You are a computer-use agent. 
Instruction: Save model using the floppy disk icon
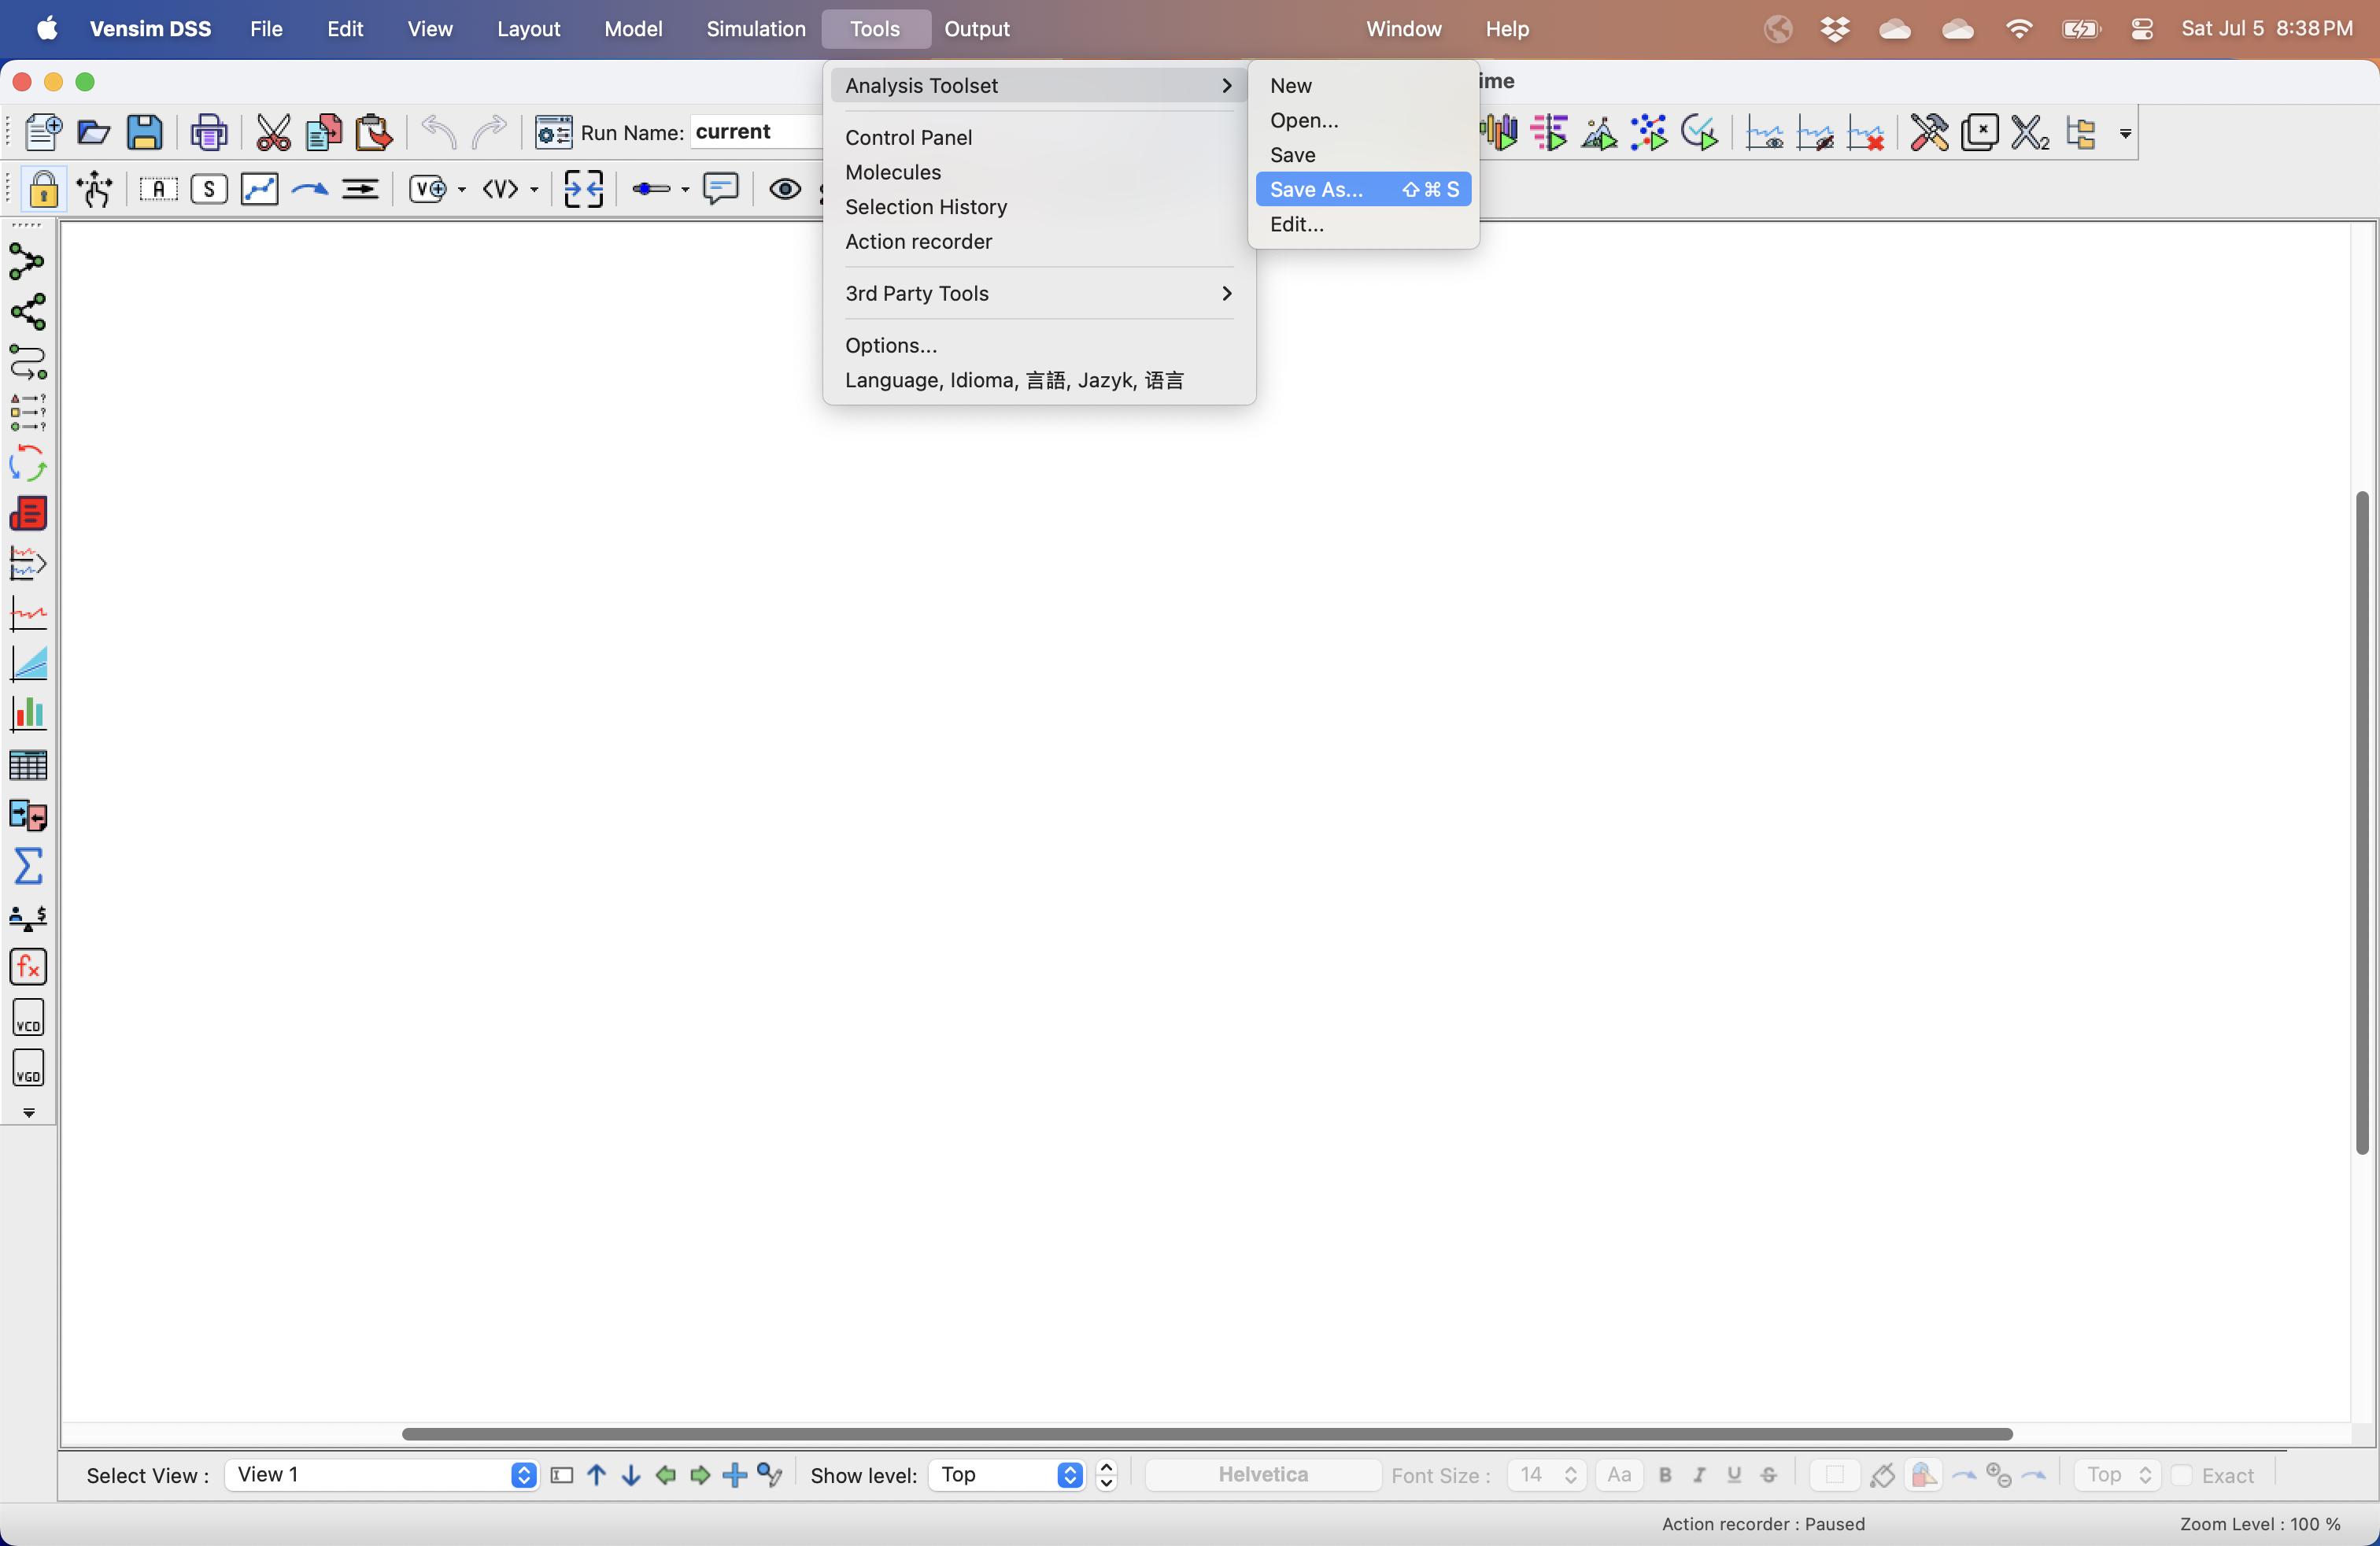pyautogui.click(x=145, y=132)
